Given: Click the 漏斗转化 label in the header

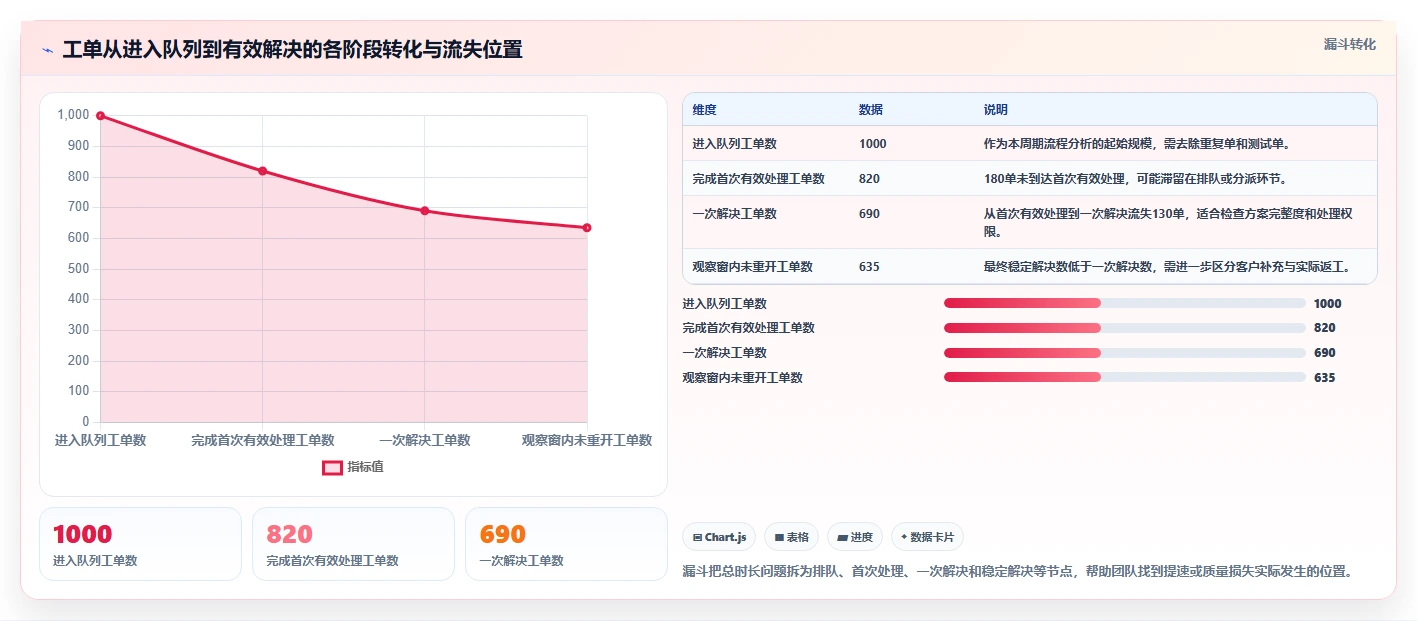Looking at the screenshot, I should (x=1349, y=44).
